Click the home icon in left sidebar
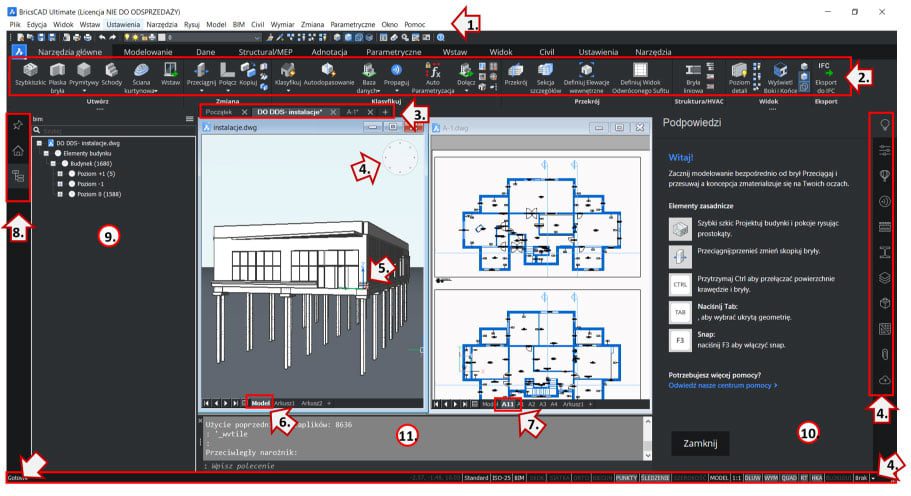The height and width of the screenshot is (496, 911). click(x=18, y=151)
